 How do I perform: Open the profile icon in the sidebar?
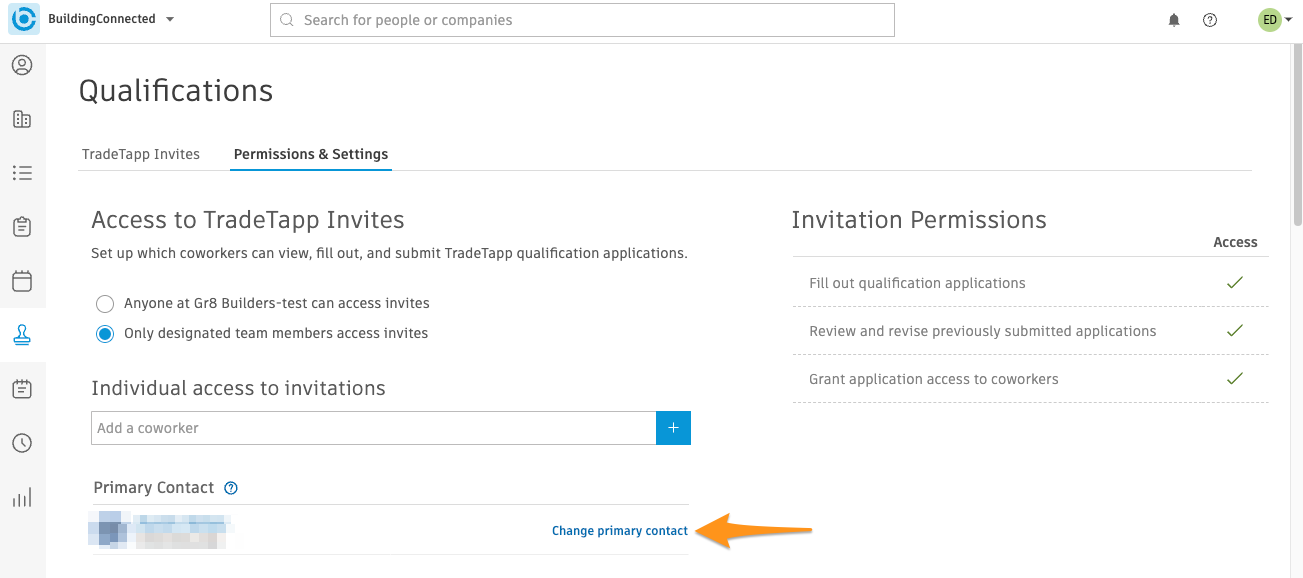(x=22, y=66)
